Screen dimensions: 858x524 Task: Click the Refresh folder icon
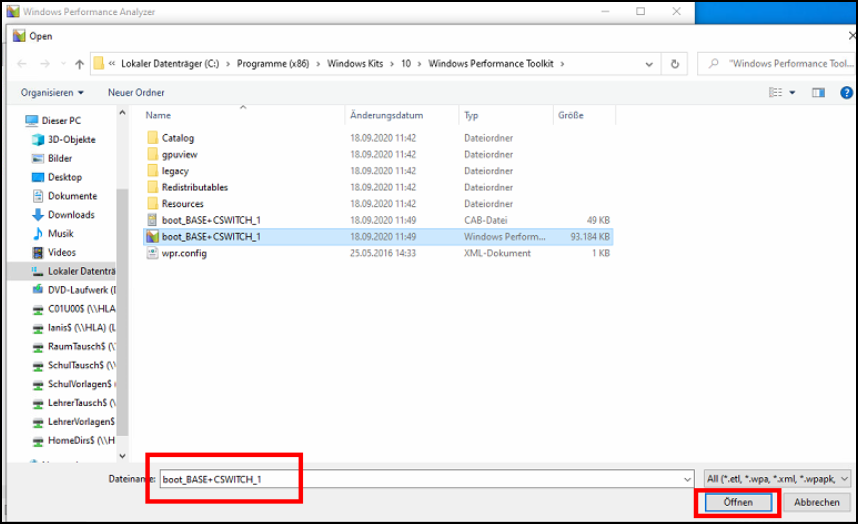(x=675, y=64)
